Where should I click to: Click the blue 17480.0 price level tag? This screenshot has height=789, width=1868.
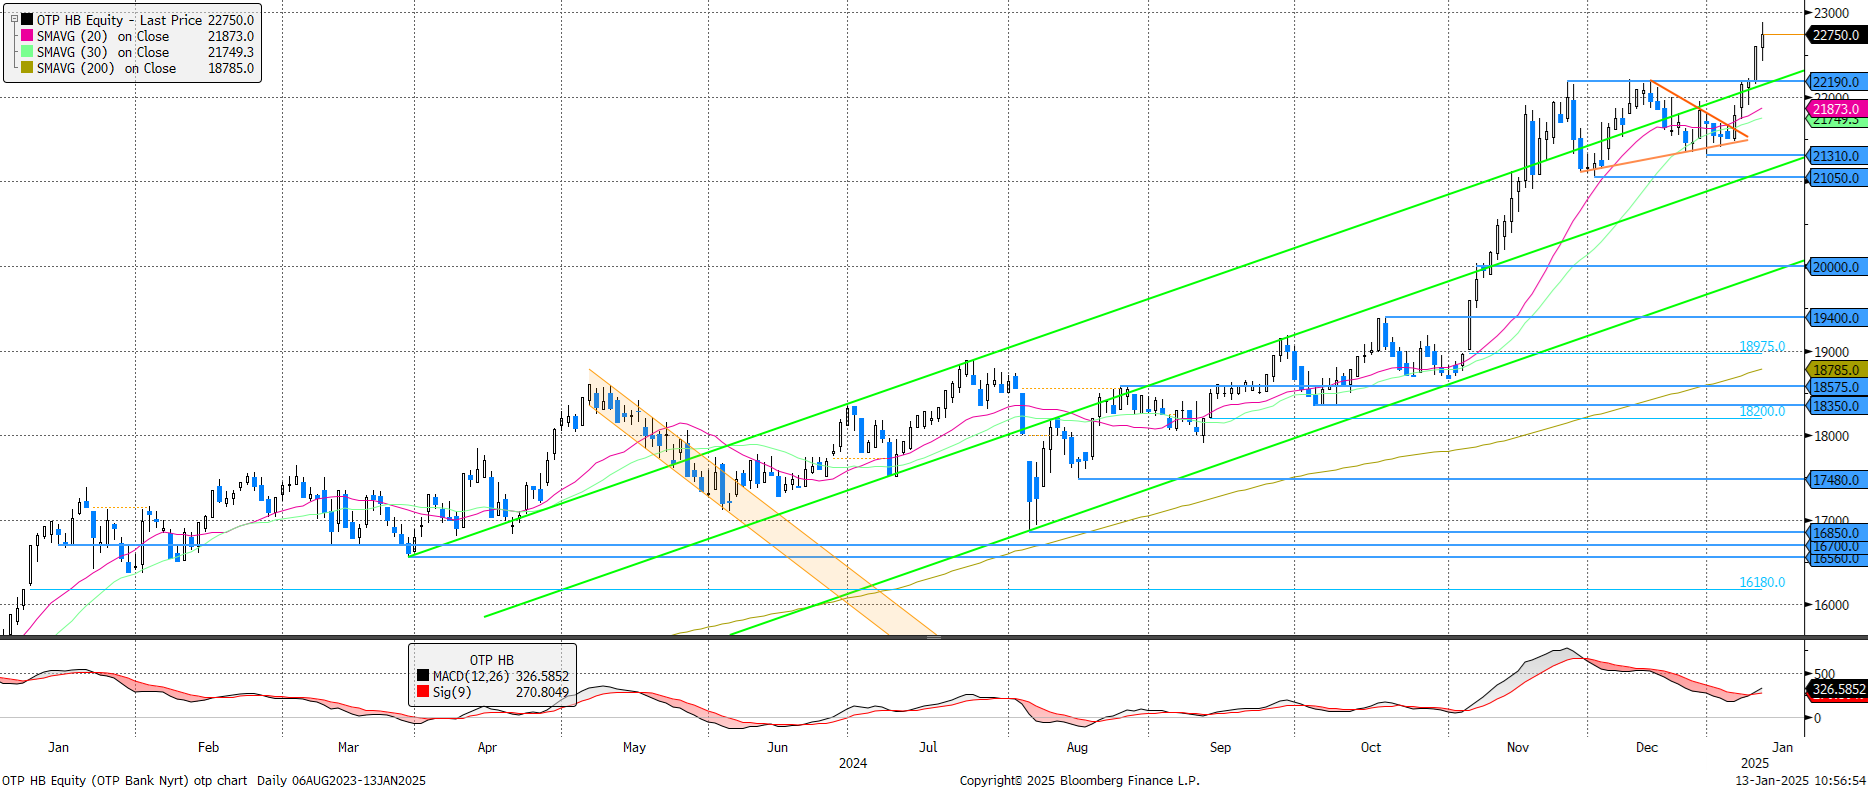(1836, 480)
